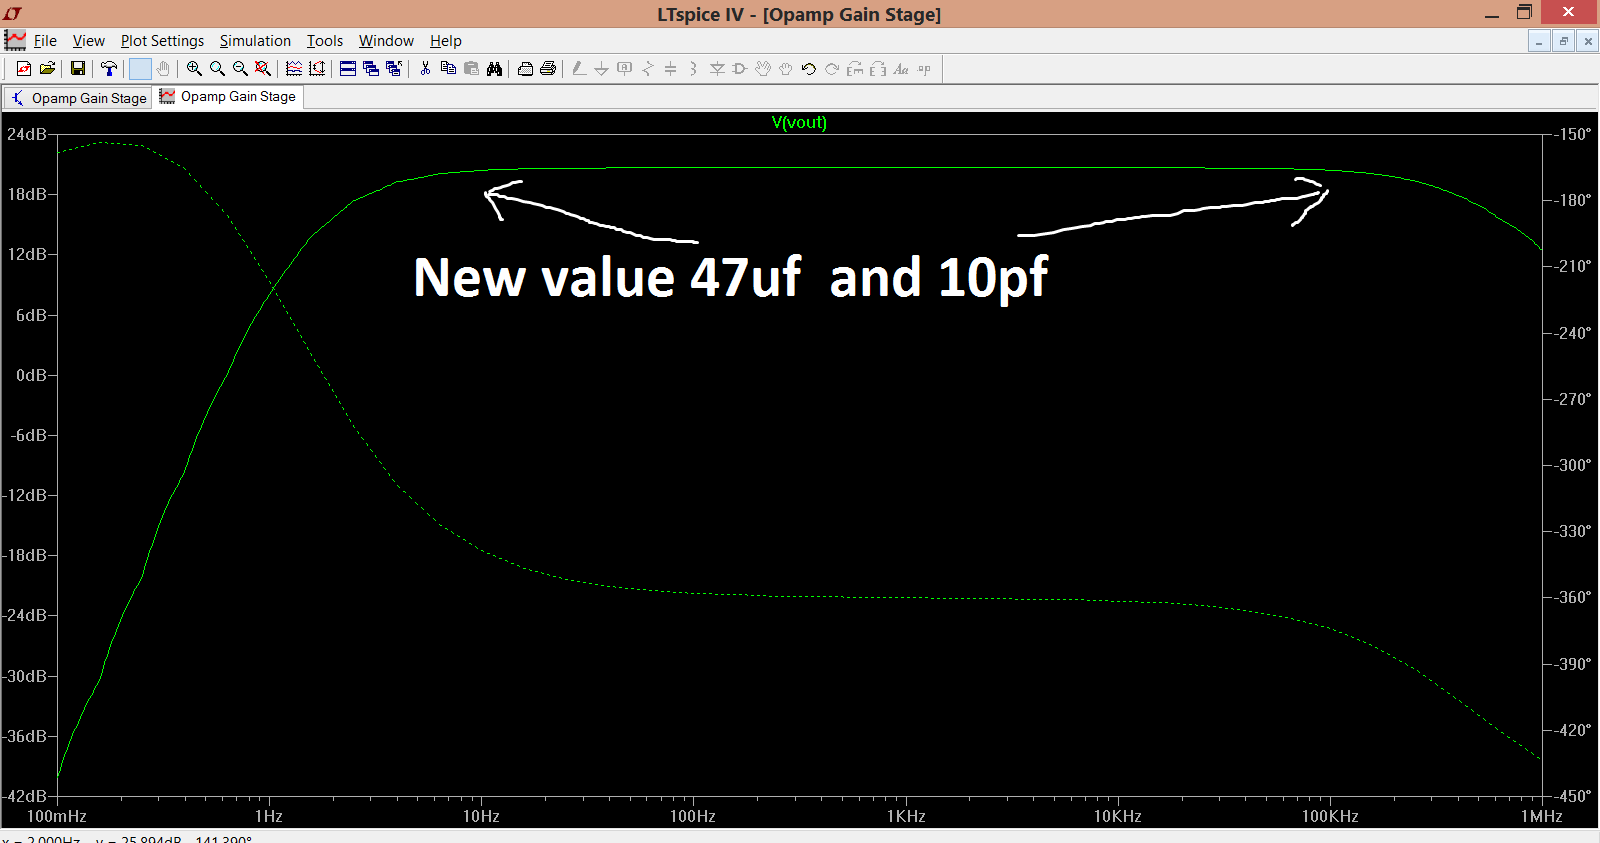Click the 0dB magnitude axis label
Image resolution: width=1600 pixels, height=843 pixels.
coord(31,375)
